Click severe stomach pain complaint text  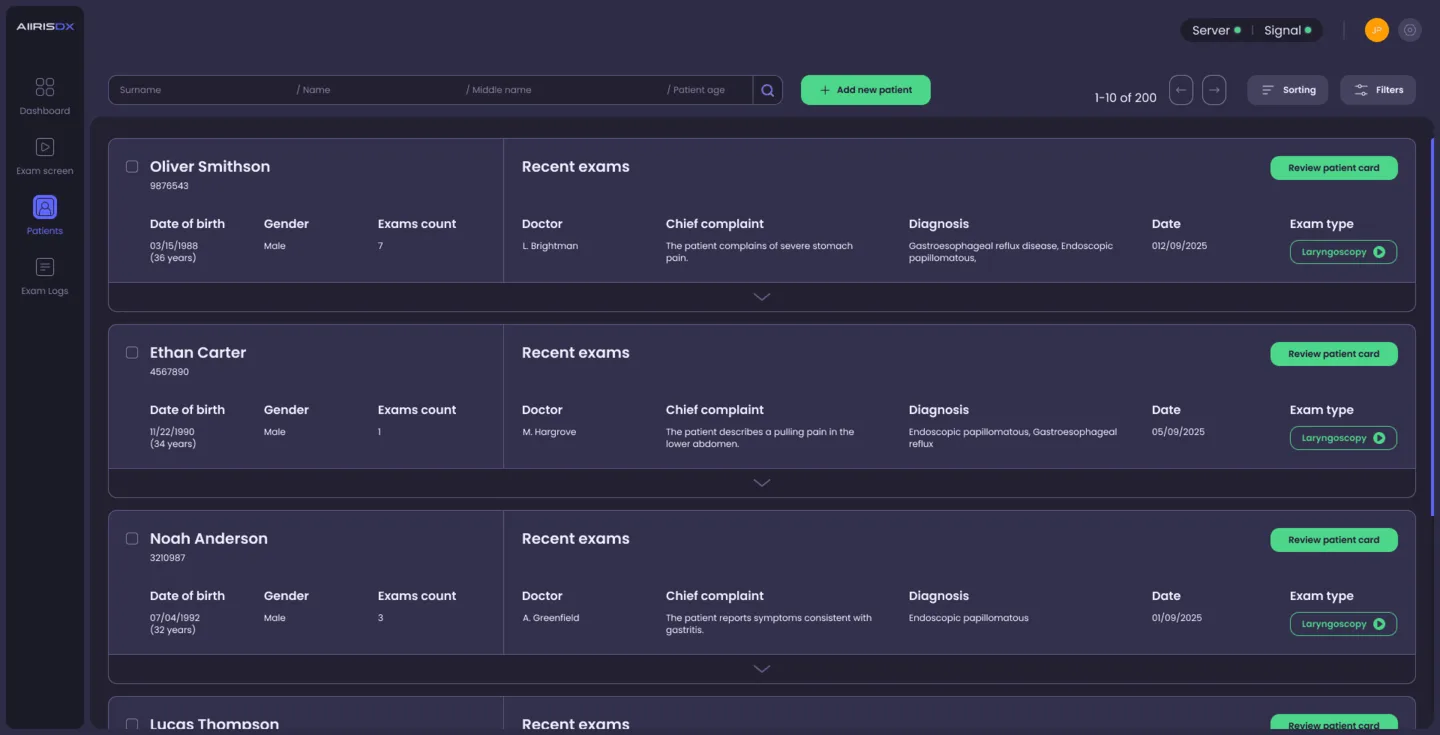tap(759, 252)
